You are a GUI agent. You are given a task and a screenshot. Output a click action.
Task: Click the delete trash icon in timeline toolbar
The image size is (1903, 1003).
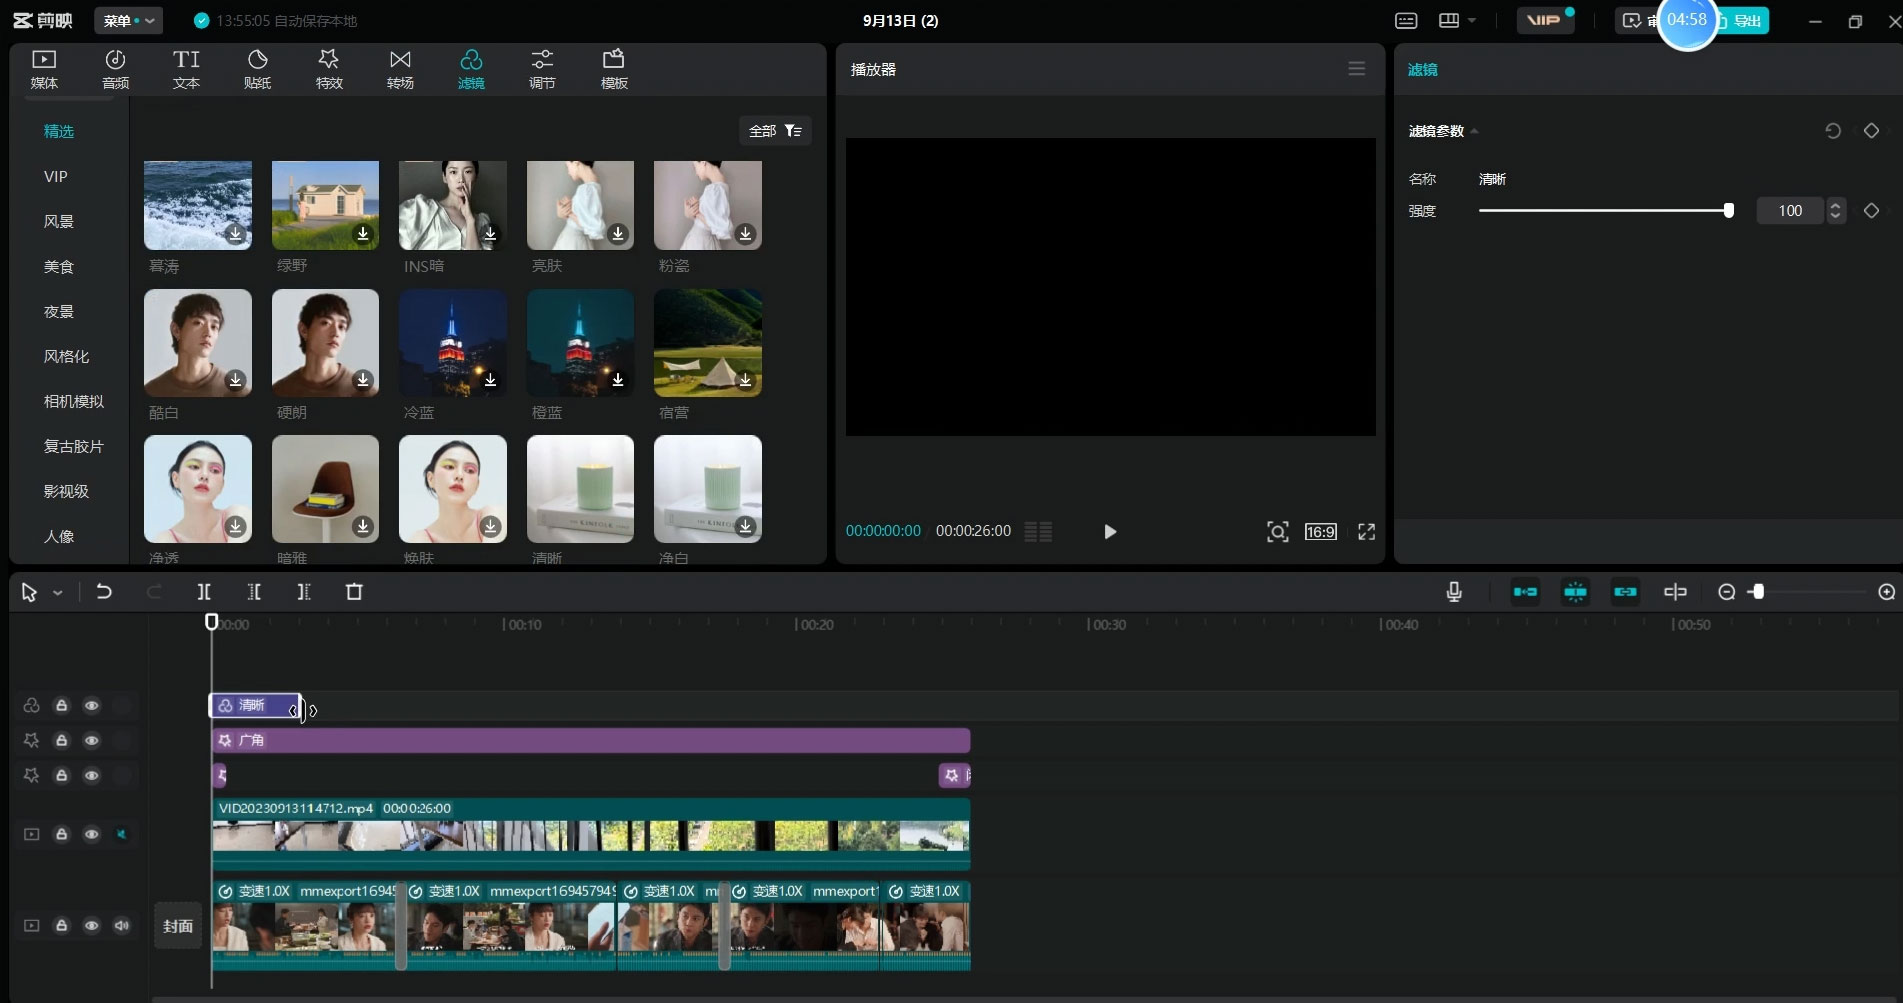pyautogui.click(x=354, y=592)
